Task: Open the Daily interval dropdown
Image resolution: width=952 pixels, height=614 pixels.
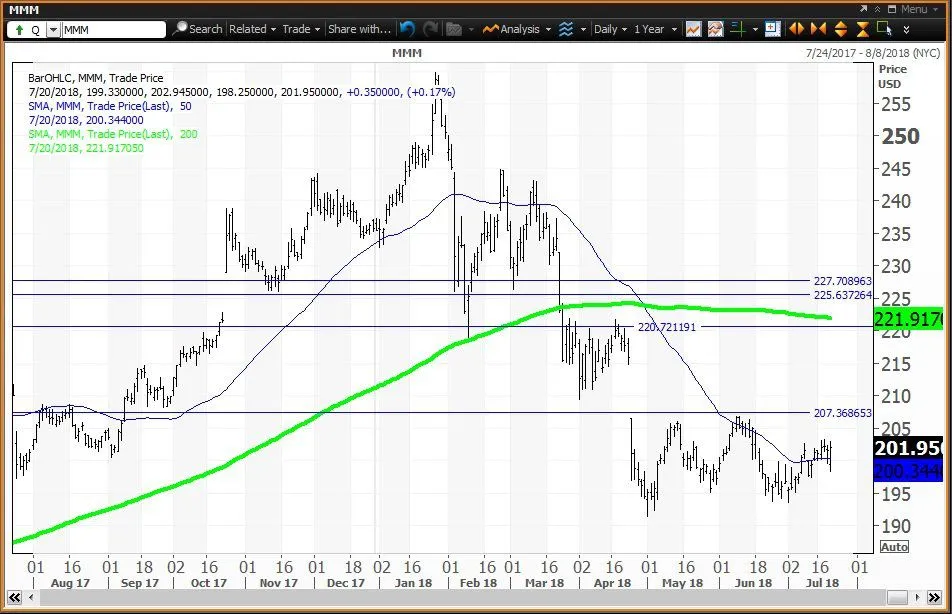Action: (x=610, y=29)
